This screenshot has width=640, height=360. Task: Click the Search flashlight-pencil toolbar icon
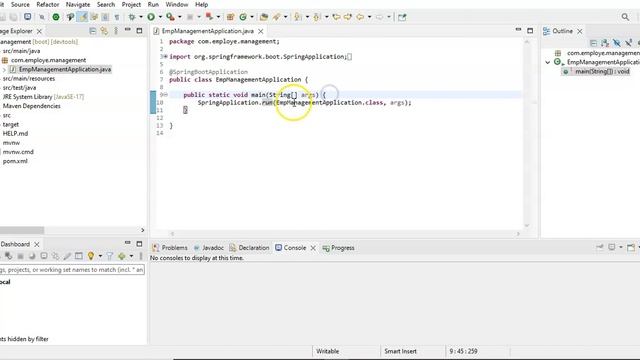pyautogui.click(x=277, y=17)
